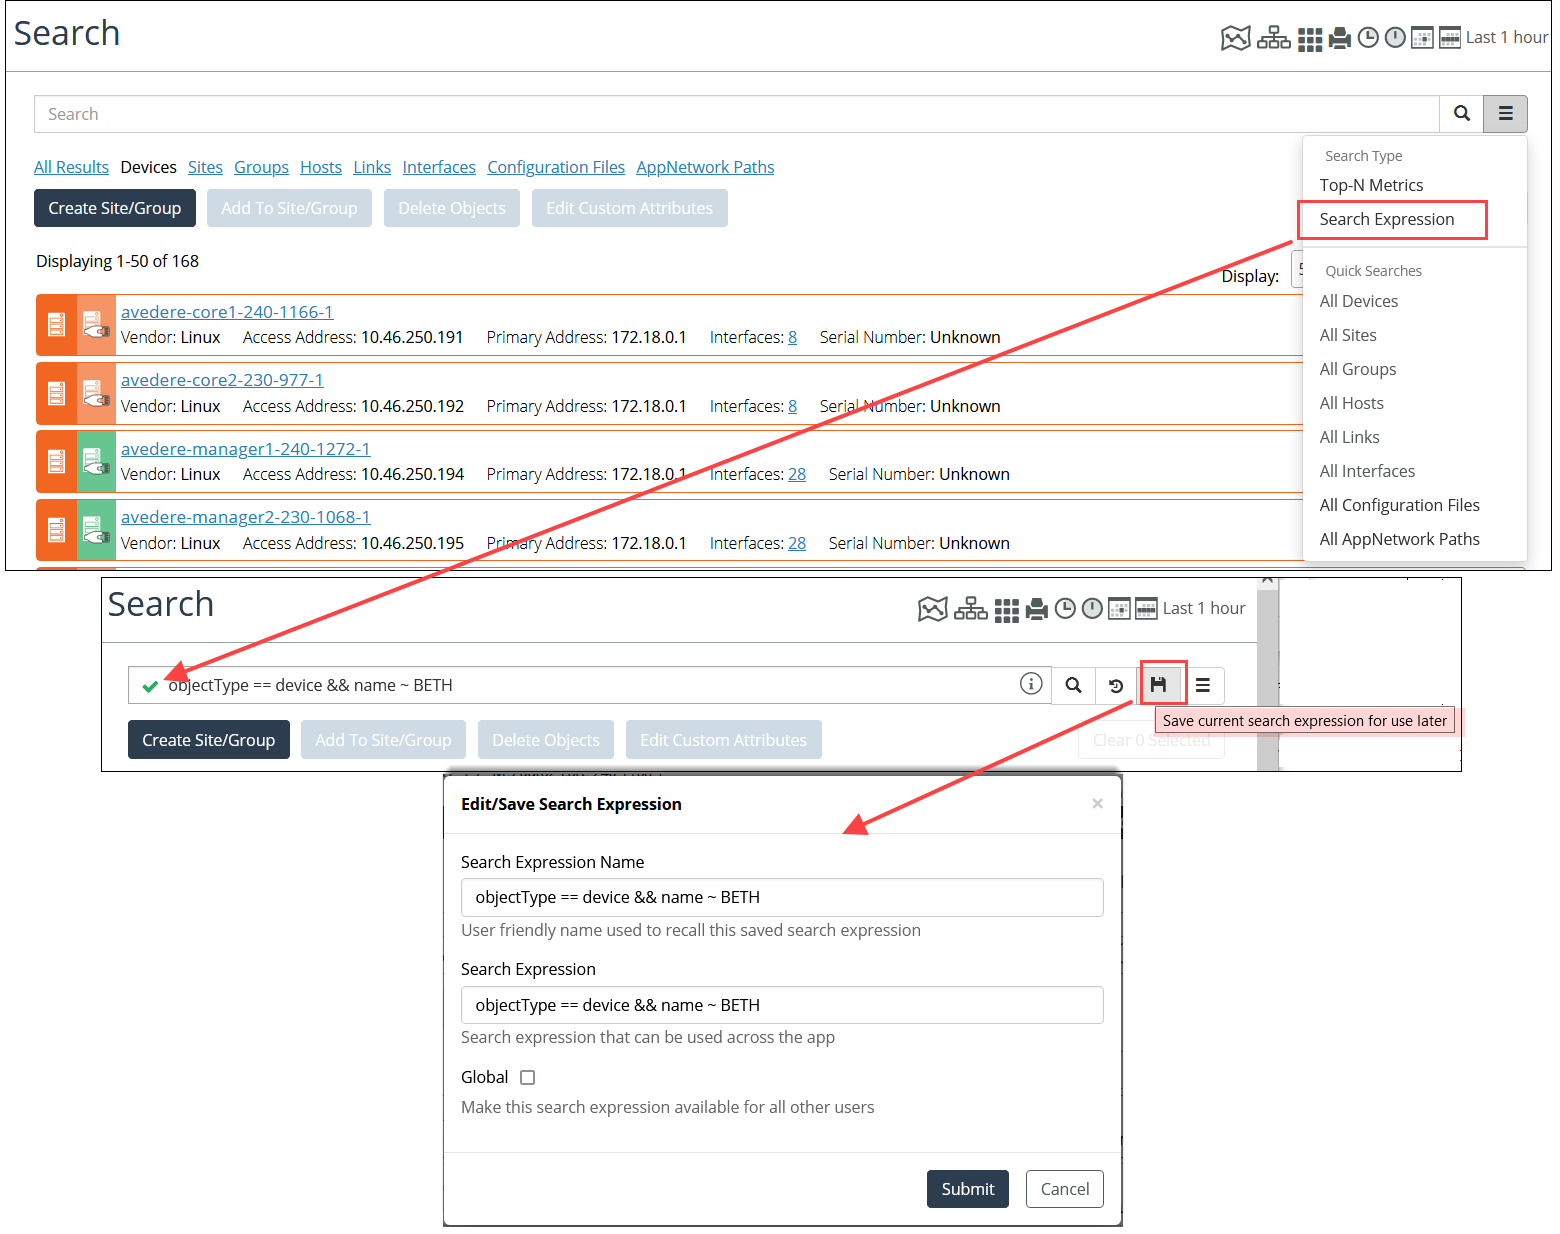Cancel the Edit/Save Search Expression dialog
The height and width of the screenshot is (1234, 1560).
pyautogui.click(x=1064, y=1189)
